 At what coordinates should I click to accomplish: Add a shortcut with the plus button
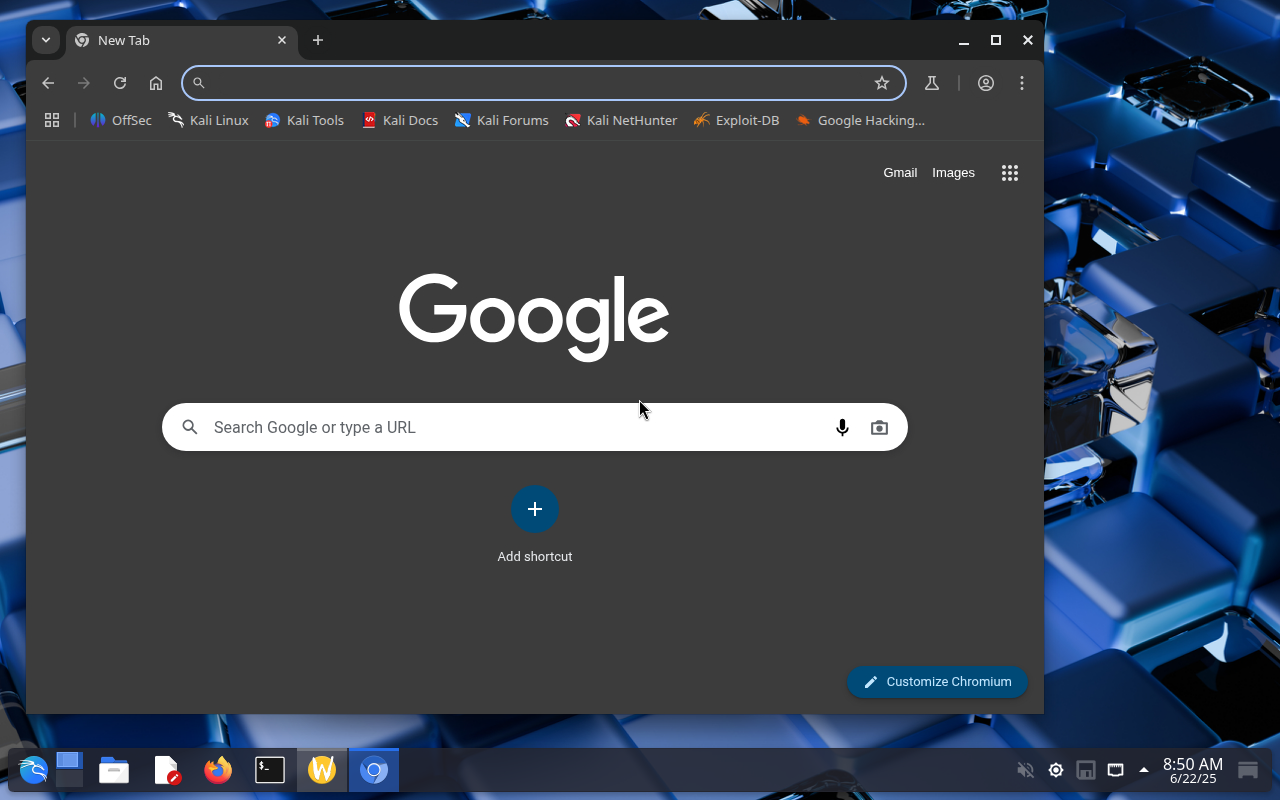[x=535, y=509]
